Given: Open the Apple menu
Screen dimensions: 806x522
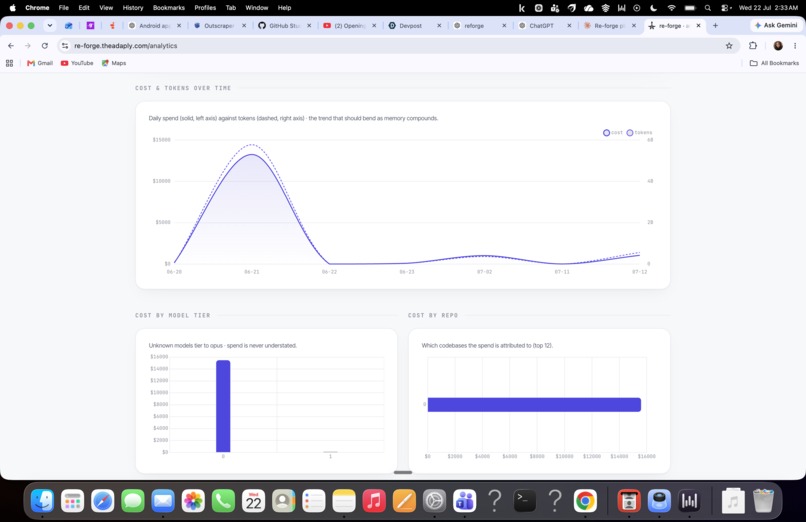Looking at the screenshot, I should coord(12,8).
